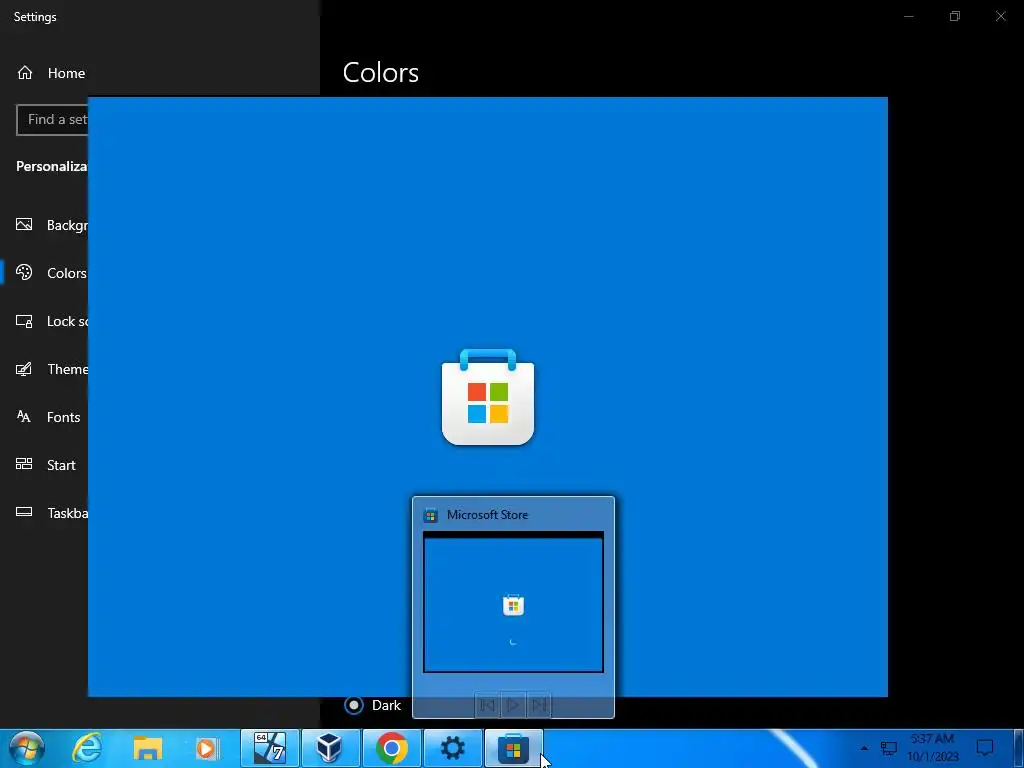1024x768 pixels.
Task: Open Action Center notifications icon
Action: click(985, 748)
